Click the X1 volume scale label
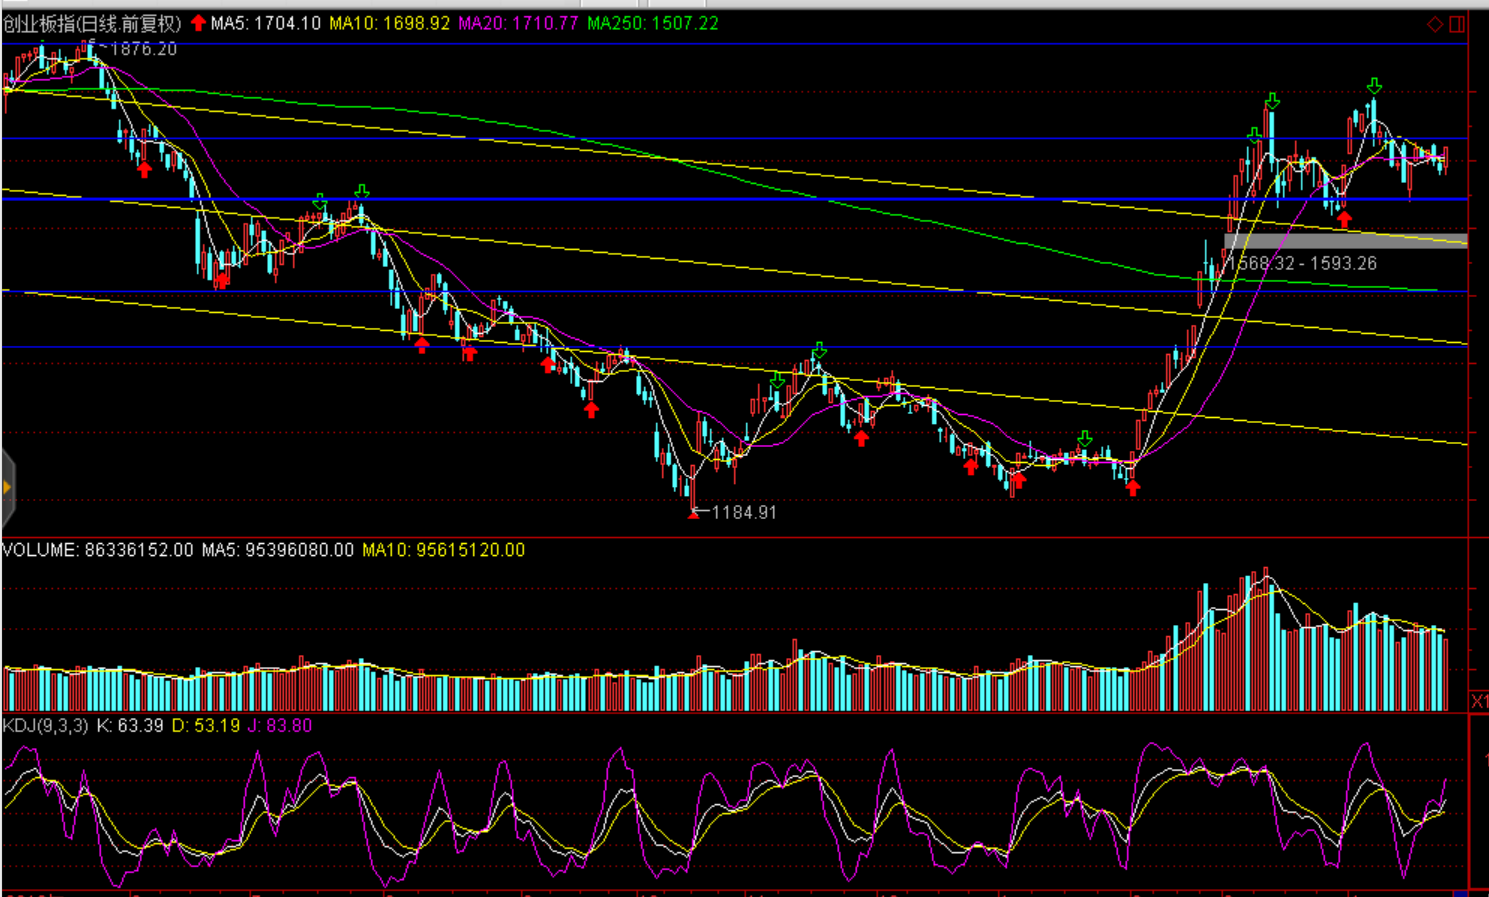1489x897 pixels. (1478, 701)
